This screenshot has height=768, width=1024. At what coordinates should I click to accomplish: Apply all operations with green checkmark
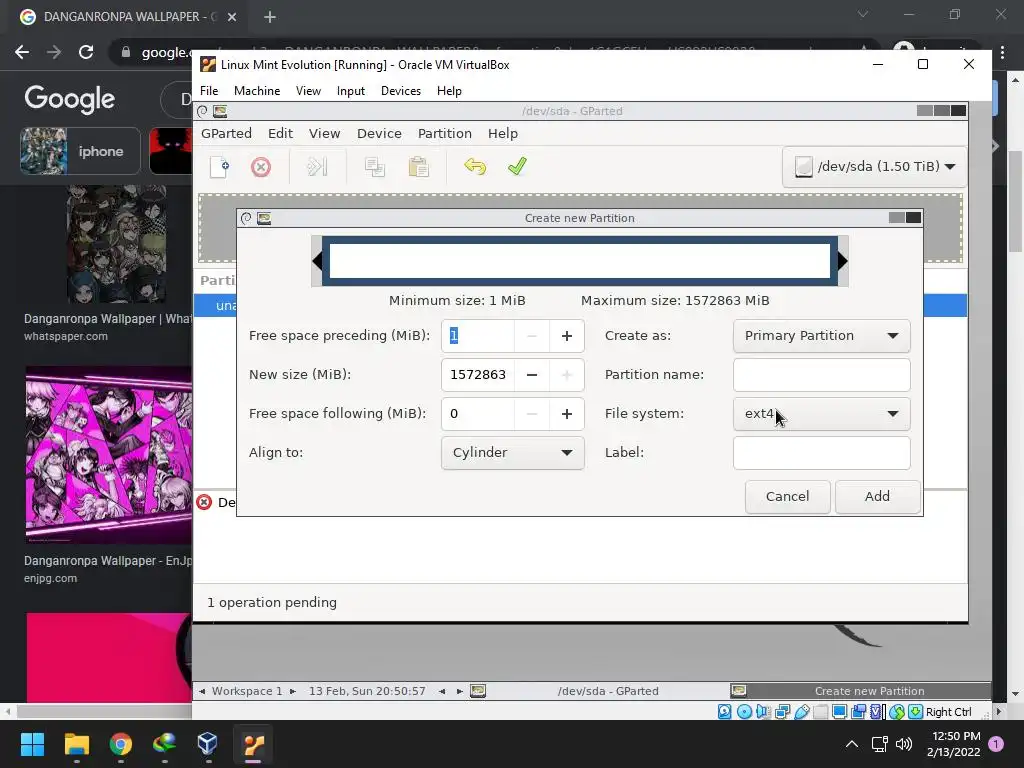tap(517, 167)
